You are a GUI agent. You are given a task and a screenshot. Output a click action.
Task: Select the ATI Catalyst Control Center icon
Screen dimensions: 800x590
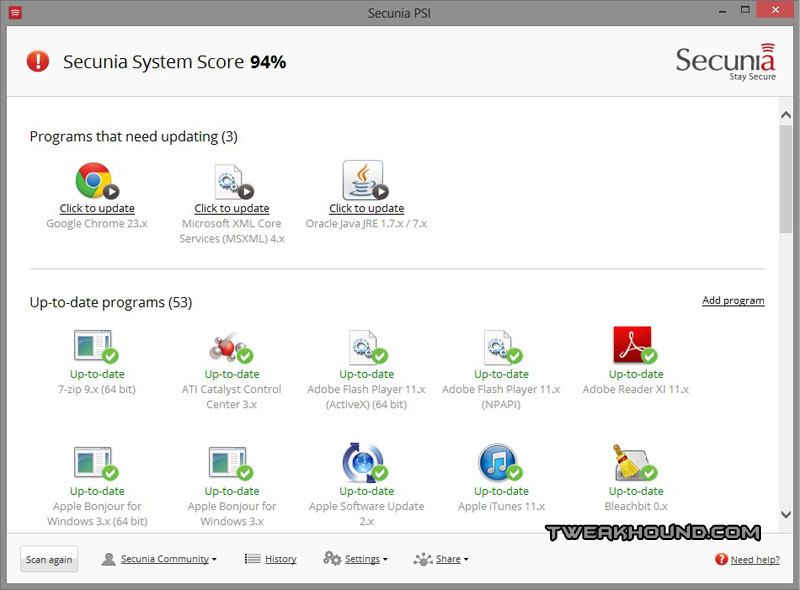pos(231,347)
